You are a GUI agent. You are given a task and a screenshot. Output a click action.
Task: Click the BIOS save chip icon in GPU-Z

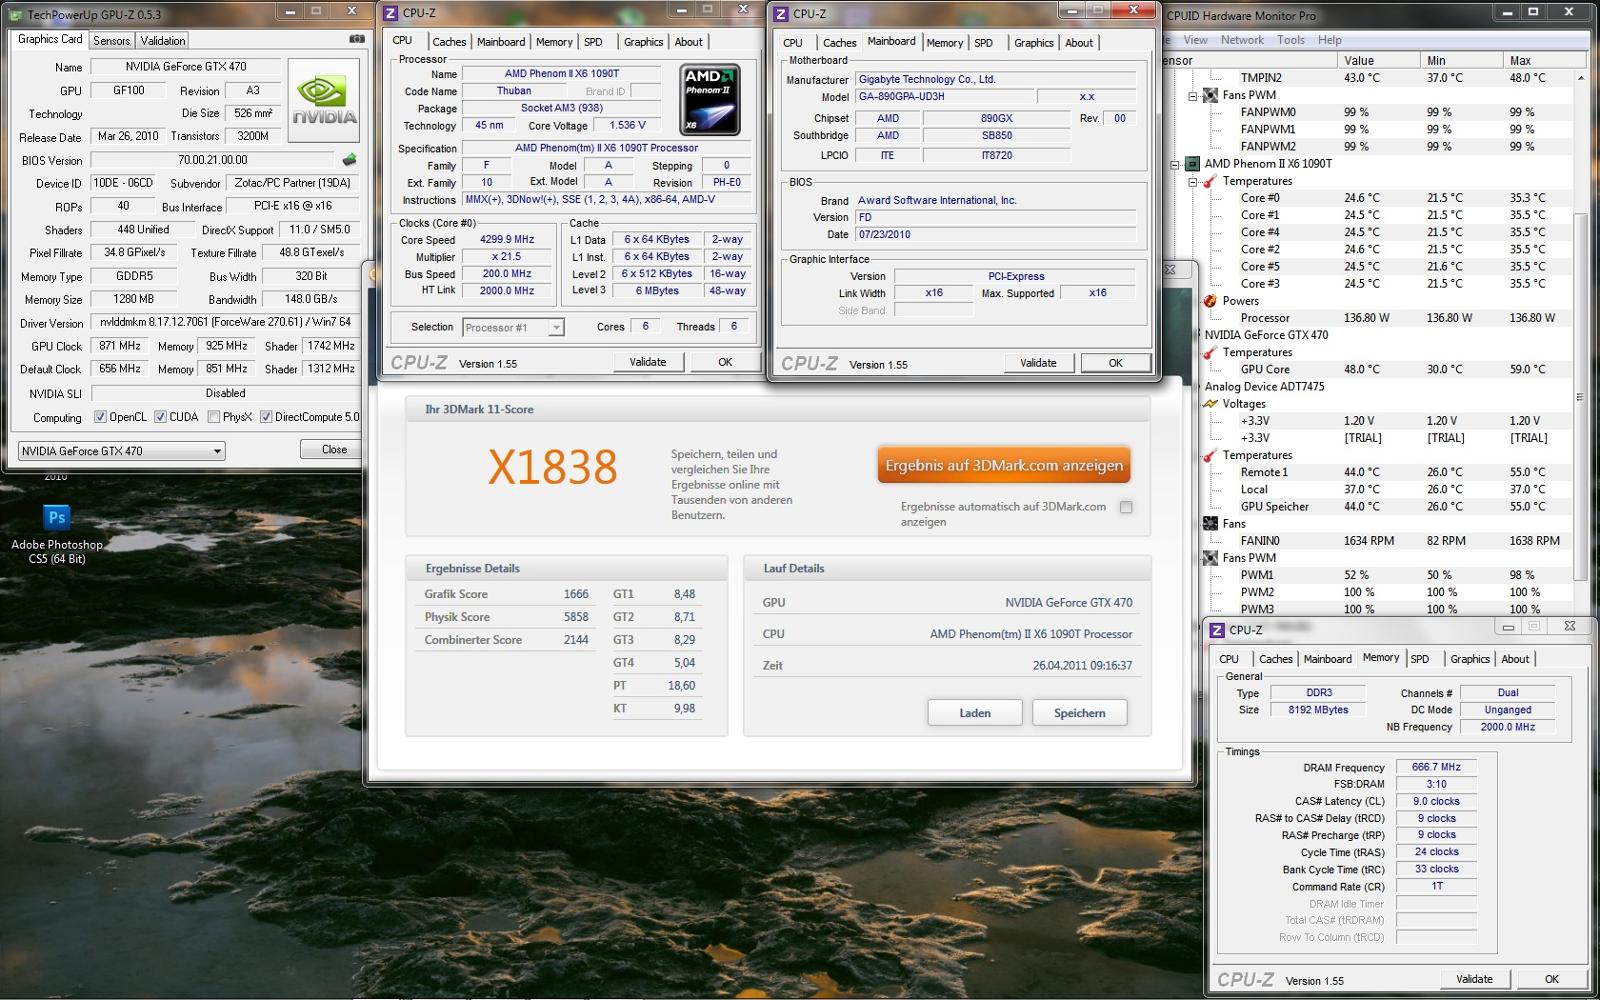click(x=349, y=160)
